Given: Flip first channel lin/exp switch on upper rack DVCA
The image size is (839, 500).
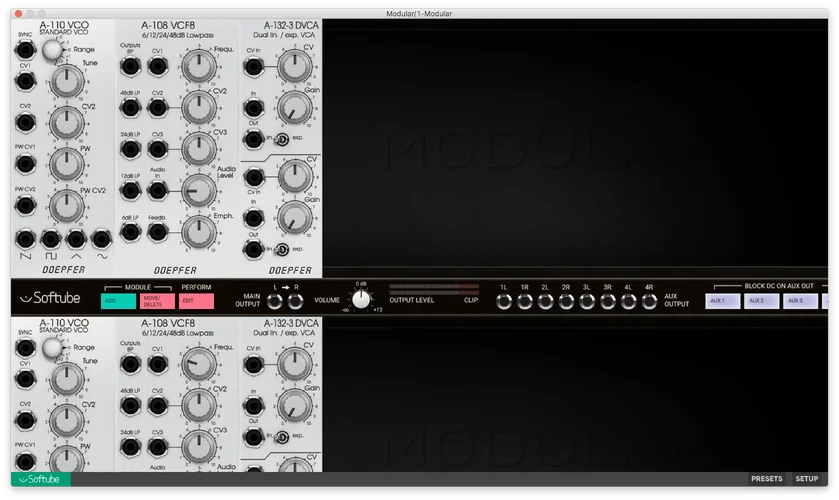Looking at the screenshot, I should point(282,139).
